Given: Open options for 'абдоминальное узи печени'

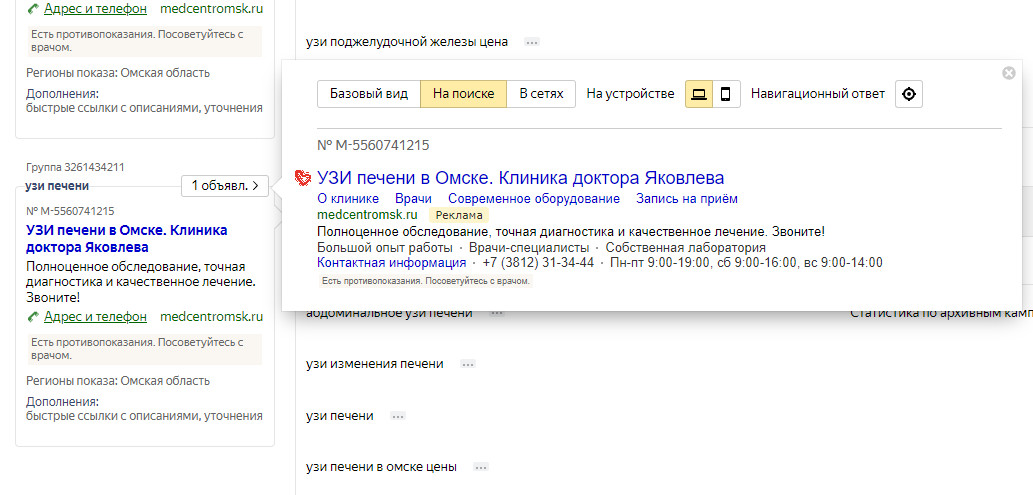Looking at the screenshot, I should (497, 313).
